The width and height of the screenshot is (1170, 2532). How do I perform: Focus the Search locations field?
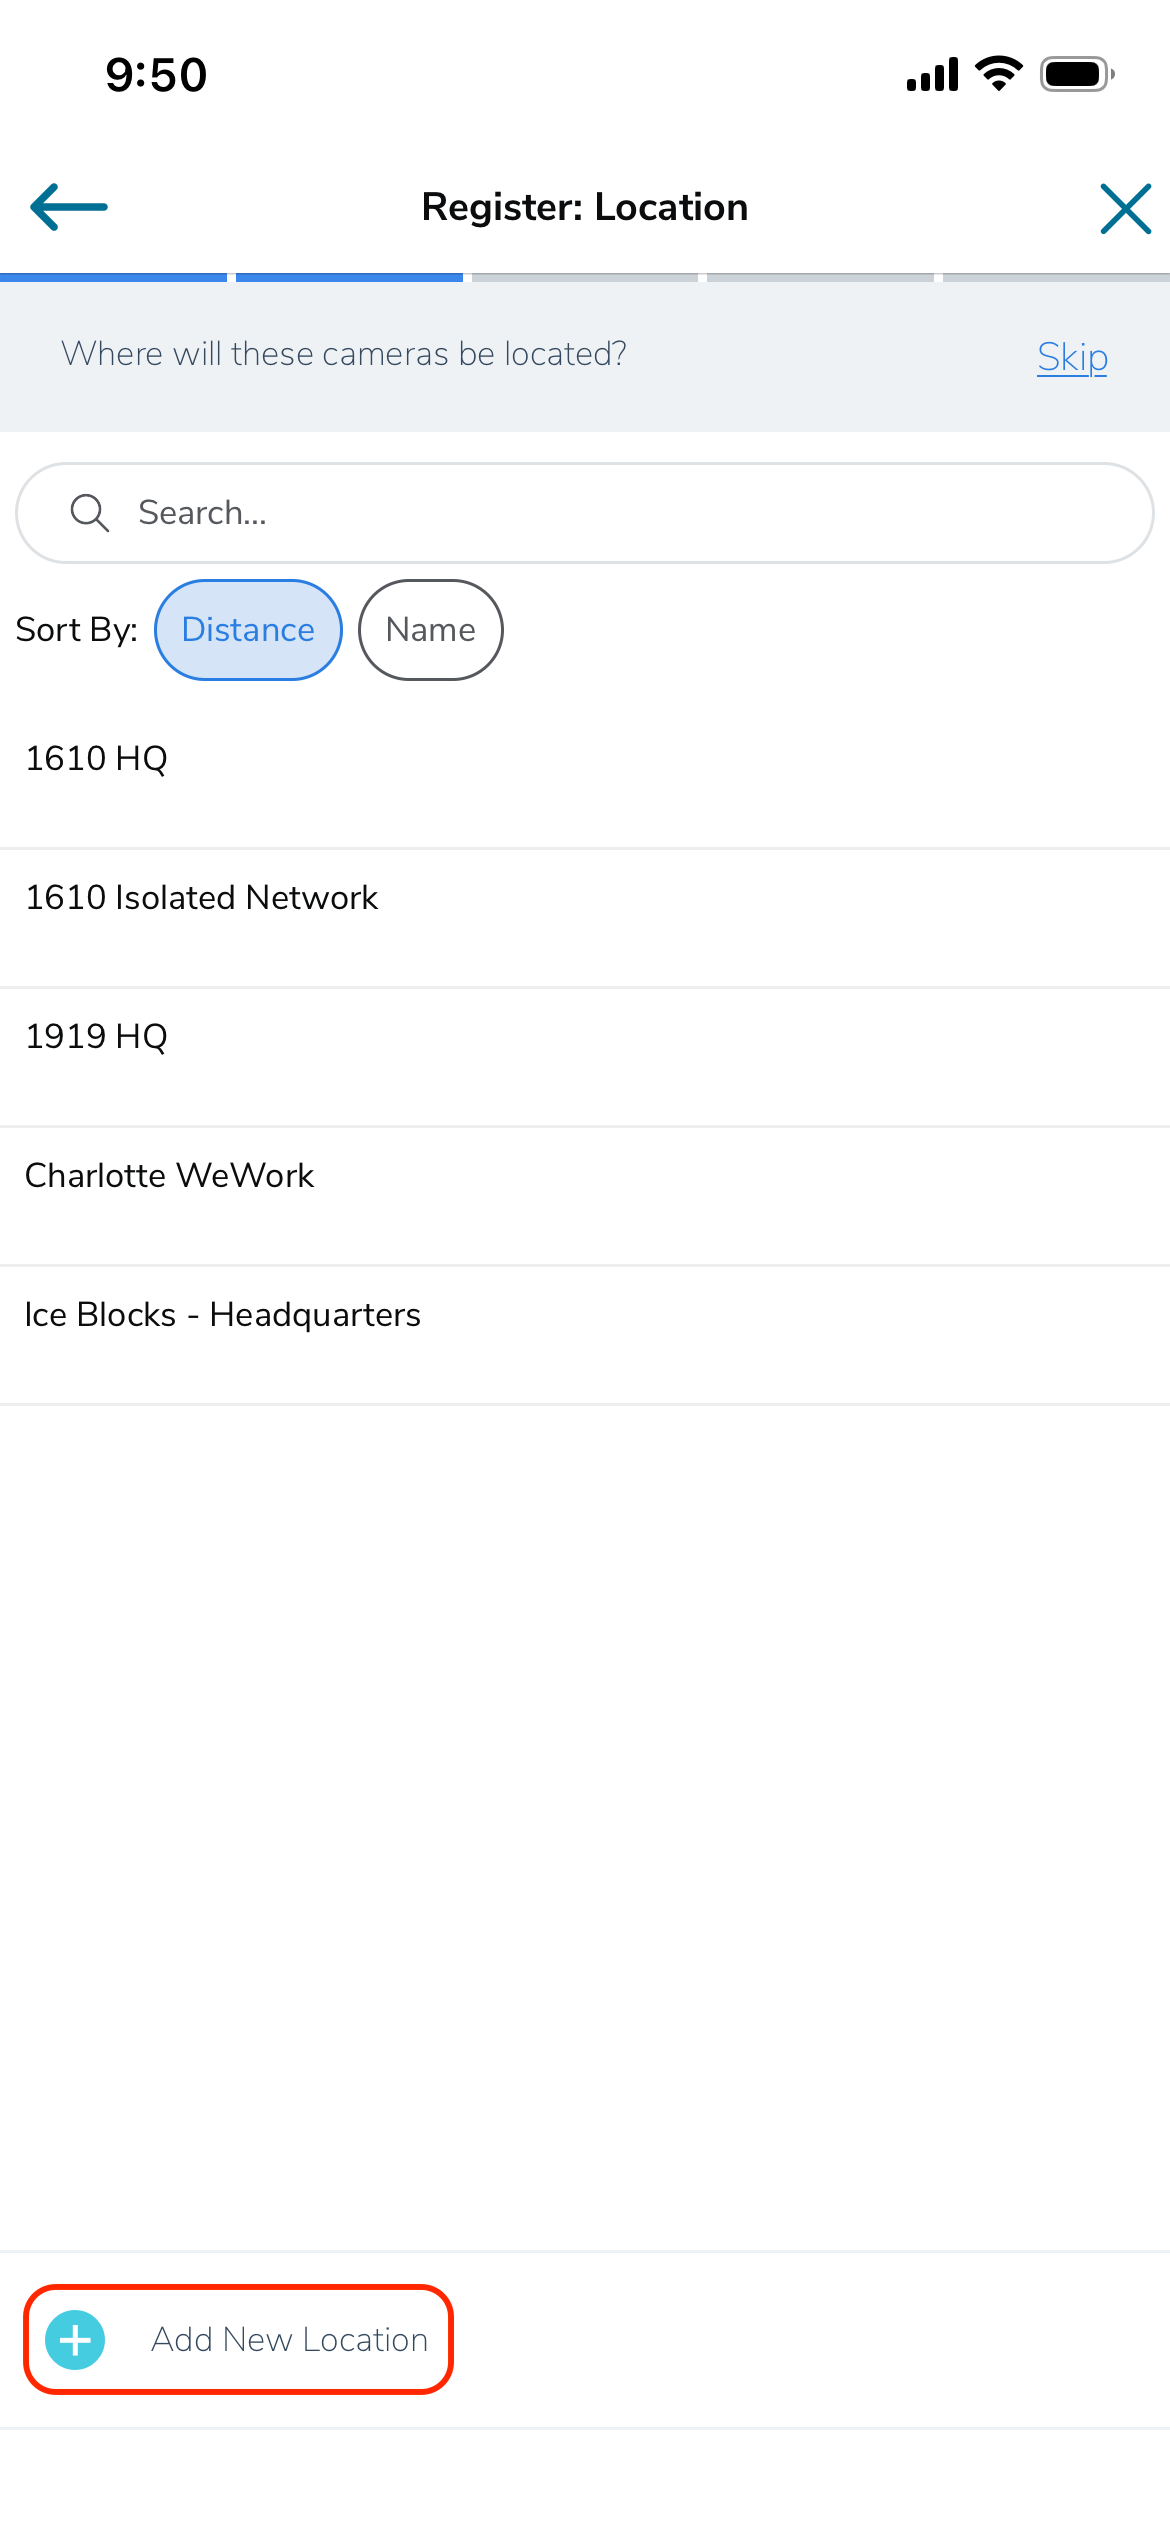pos(585,513)
